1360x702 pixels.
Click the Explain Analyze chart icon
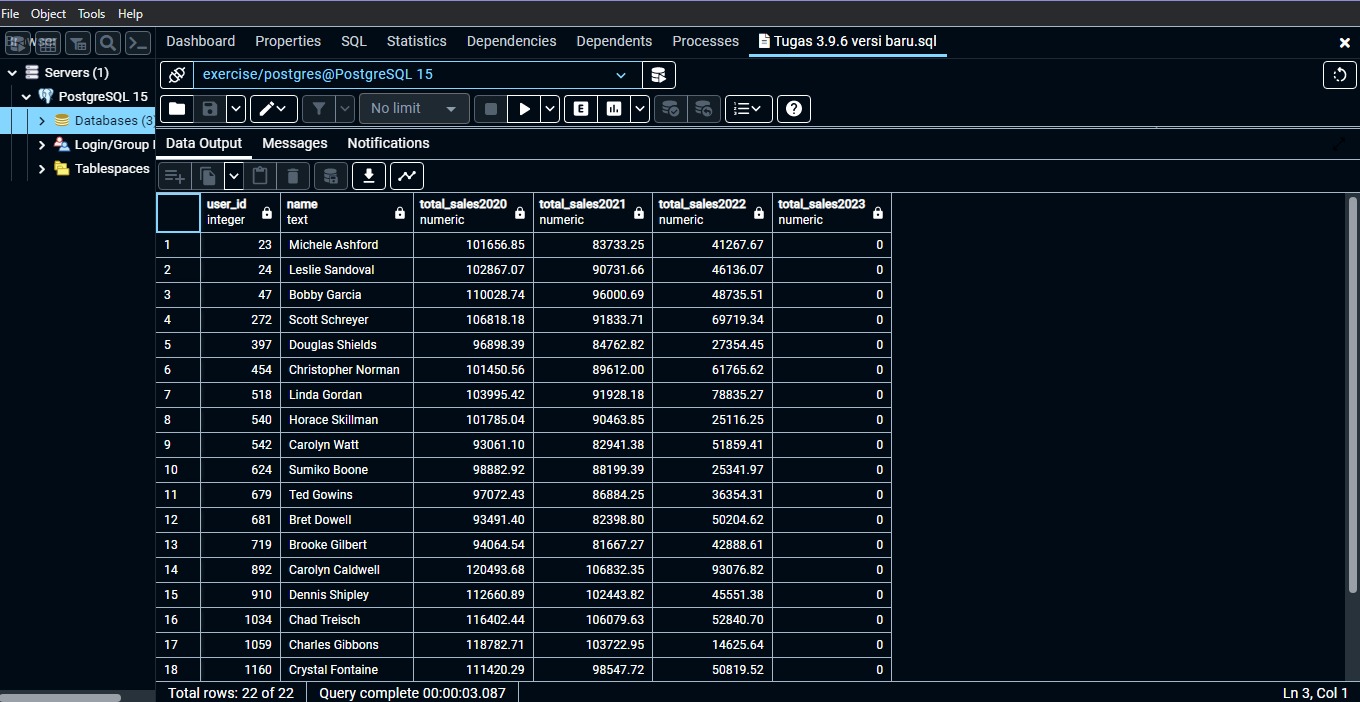click(614, 109)
